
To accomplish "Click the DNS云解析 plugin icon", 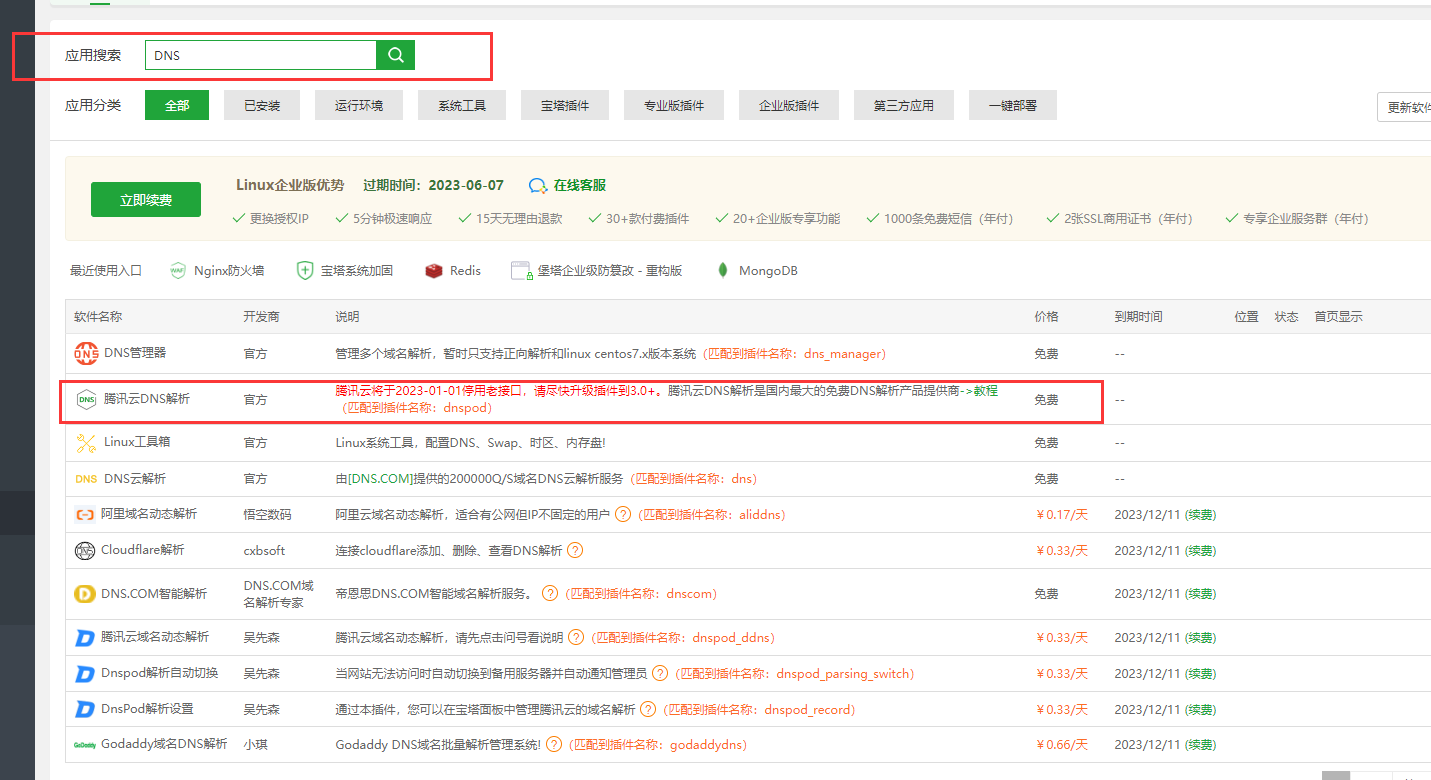I will 86,479.
